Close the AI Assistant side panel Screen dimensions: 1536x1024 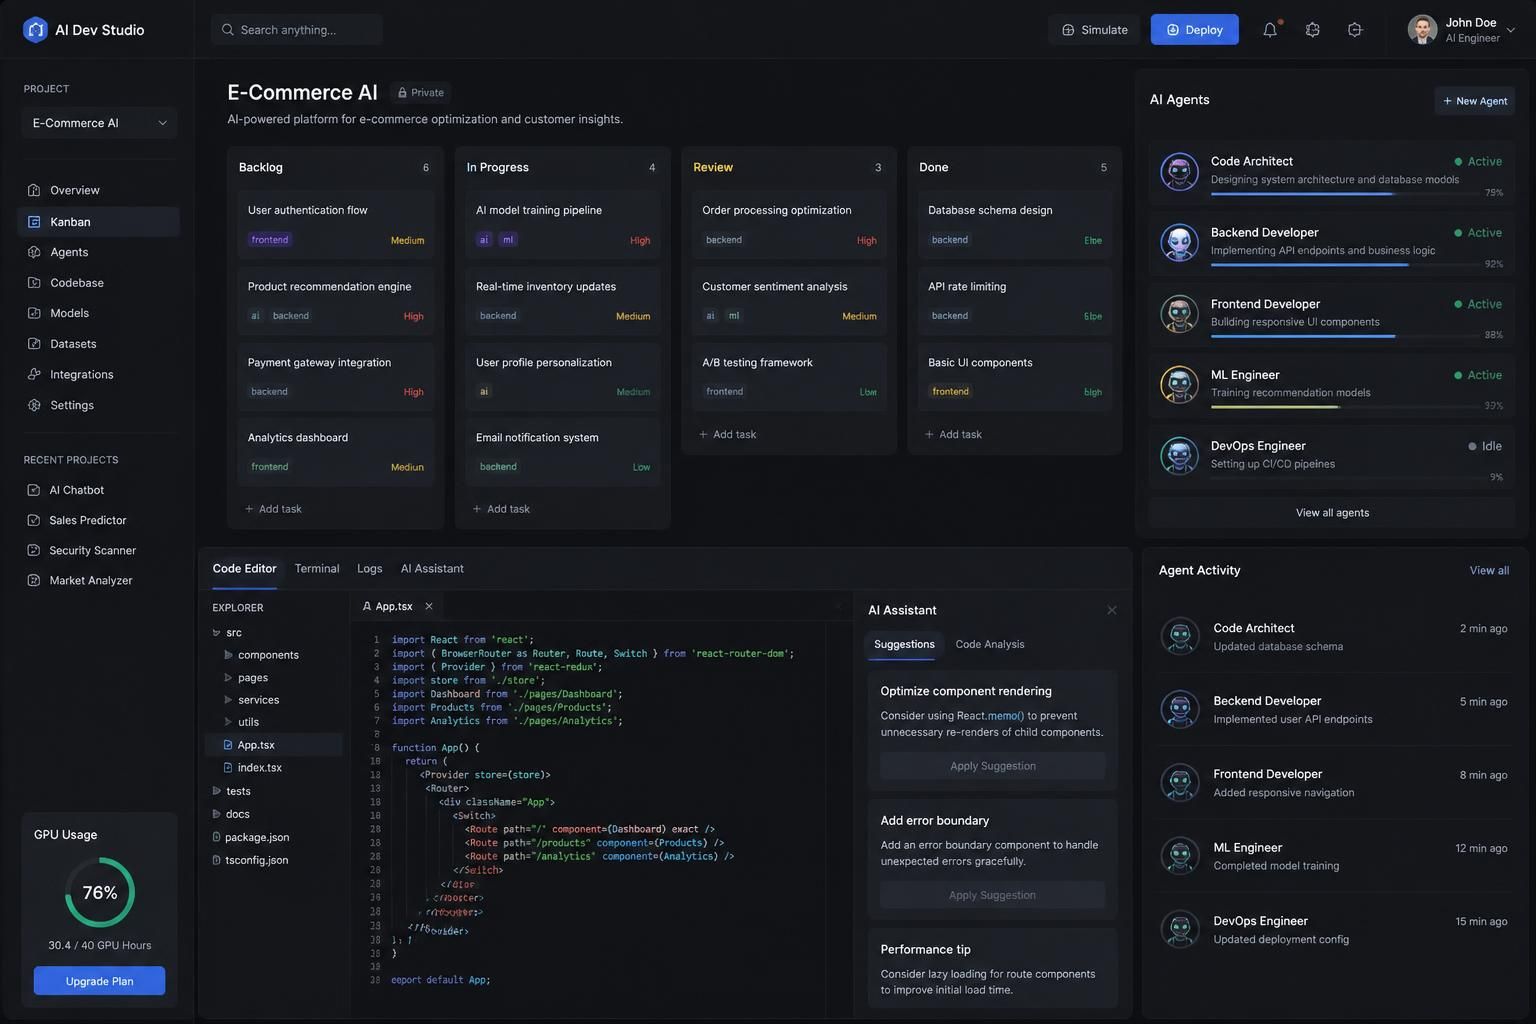coord(1112,610)
